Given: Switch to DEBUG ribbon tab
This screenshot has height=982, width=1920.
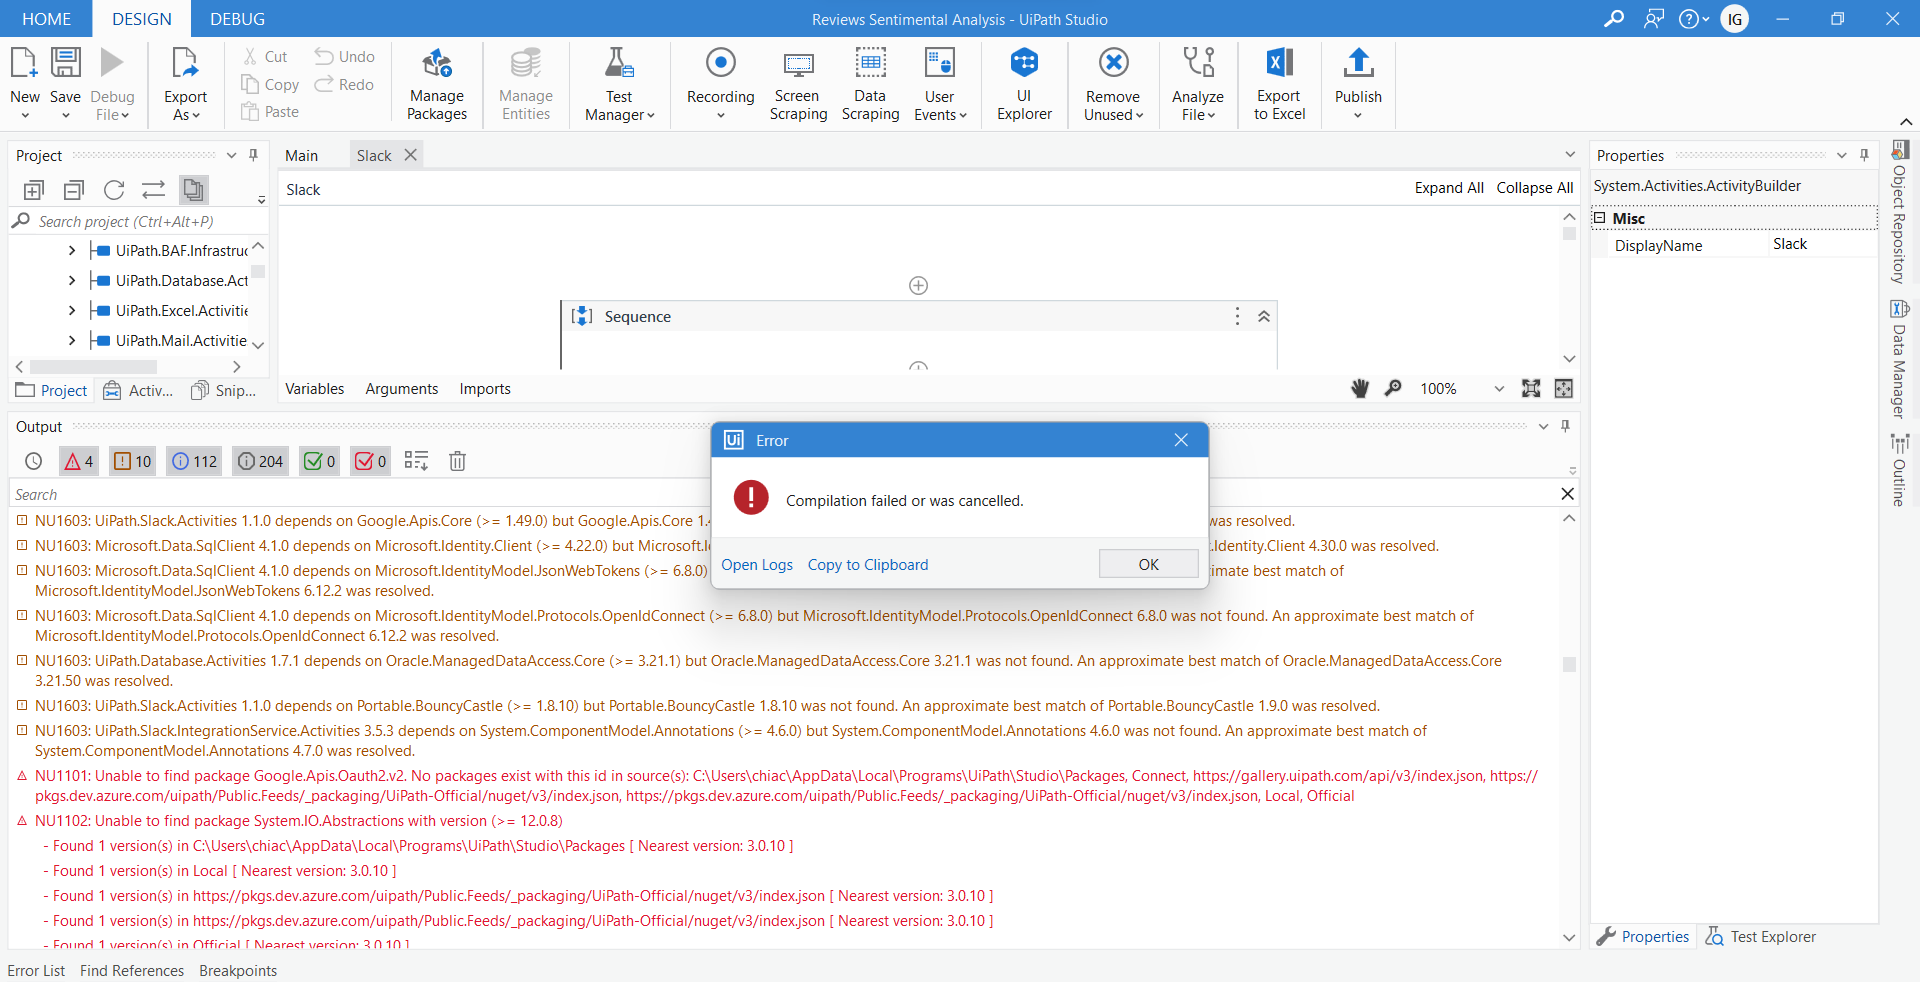Looking at the screenshot, I should tap(237, 19).
